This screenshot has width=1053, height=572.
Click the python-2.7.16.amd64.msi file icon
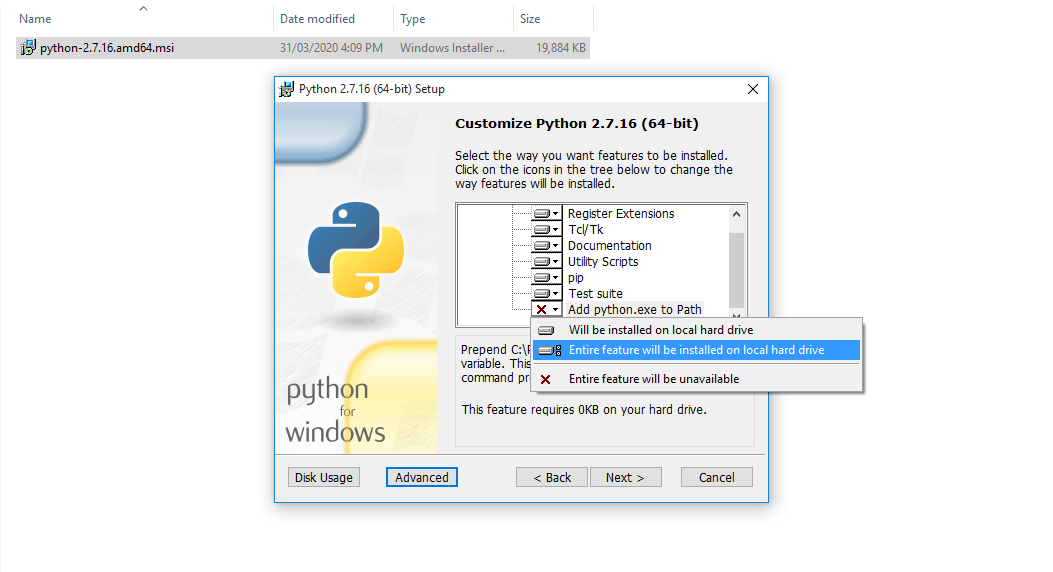click(x=28, y=48)
